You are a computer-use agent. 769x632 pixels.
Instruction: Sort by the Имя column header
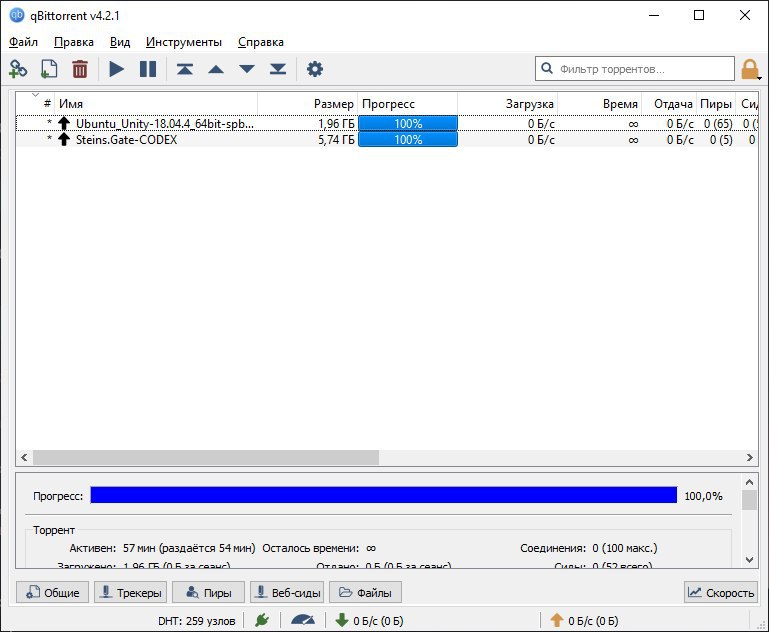click(x=156, y=103)
